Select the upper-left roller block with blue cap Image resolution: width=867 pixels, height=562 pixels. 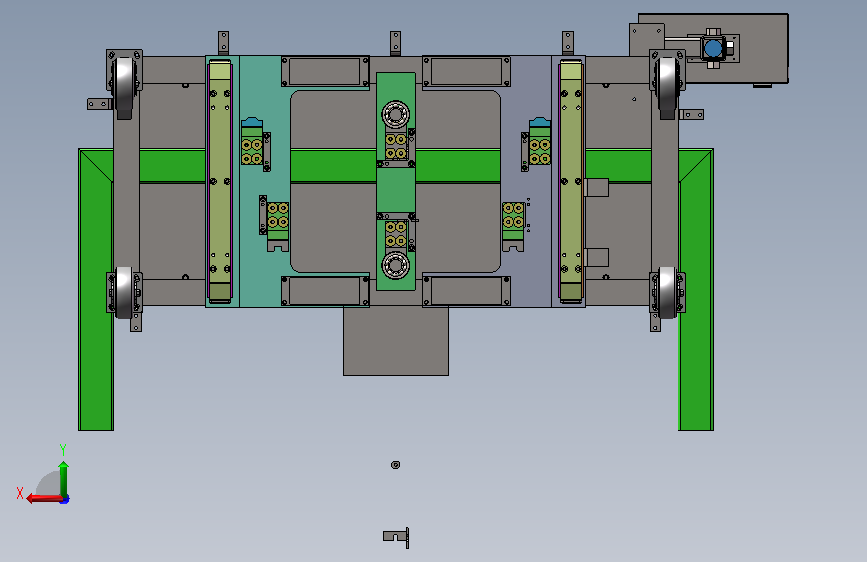(252, 141)
